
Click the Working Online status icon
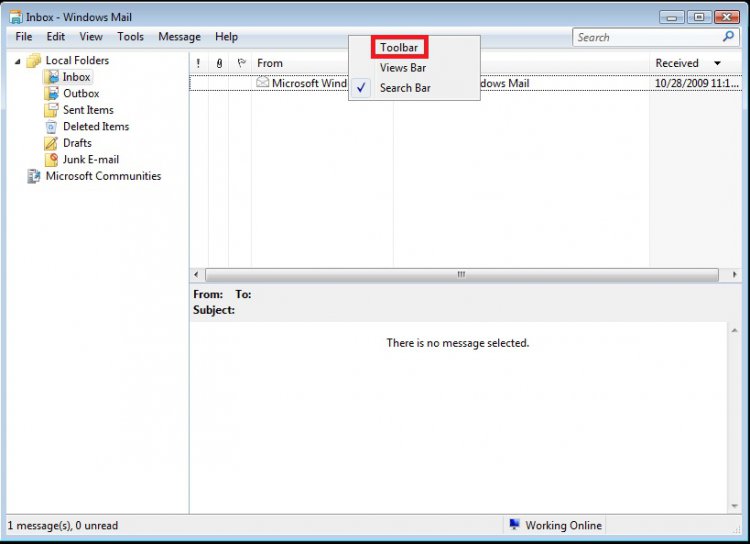[515, 524]
